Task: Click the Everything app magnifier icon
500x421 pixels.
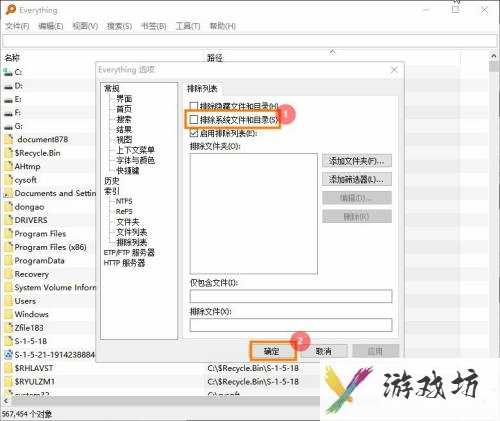Action: pyautogui.click(x=11, y=10)
